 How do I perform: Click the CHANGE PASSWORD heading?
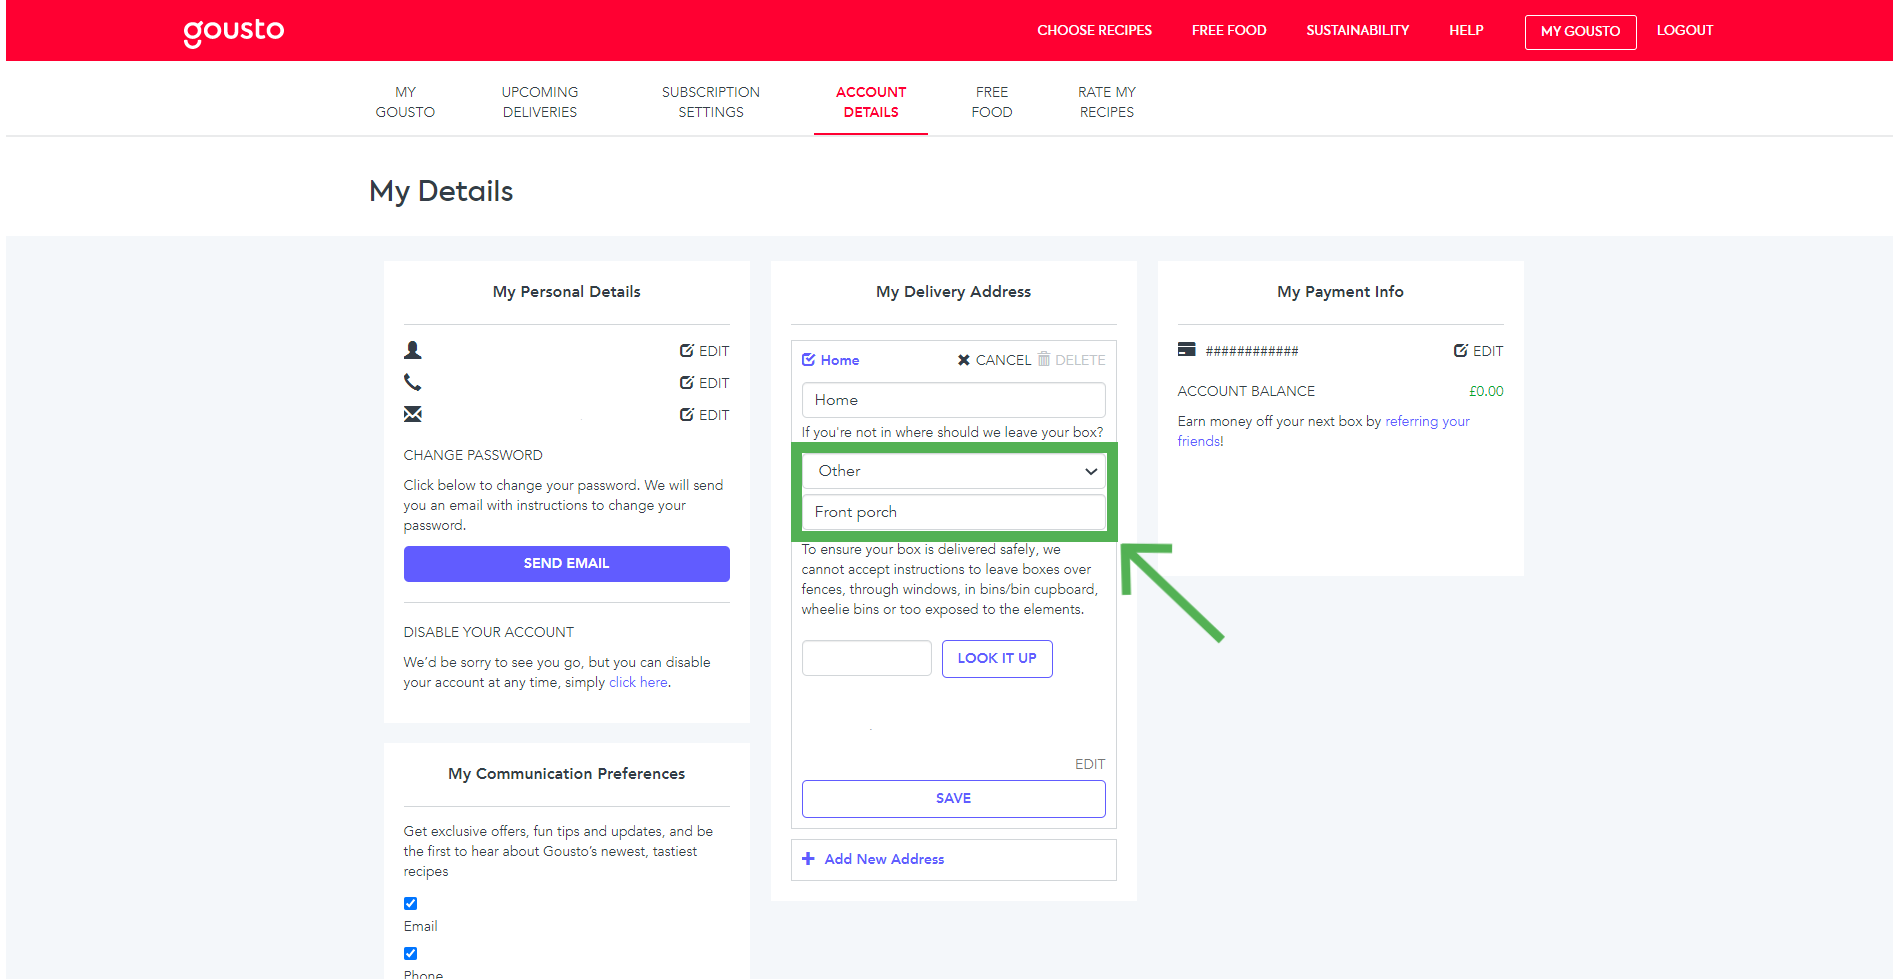[x=473, y=455]
